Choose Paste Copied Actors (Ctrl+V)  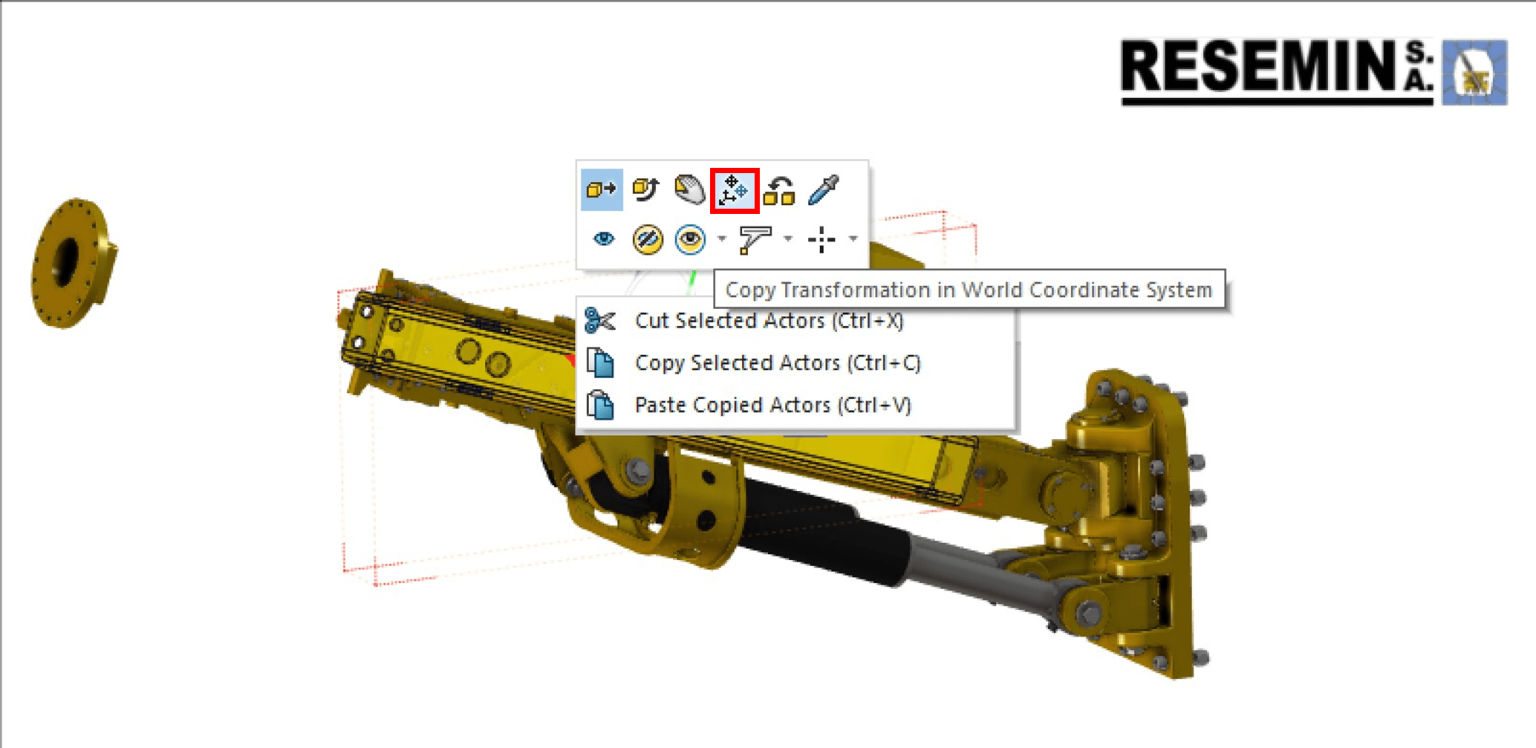pyautogui.click(x=796, y=405)
